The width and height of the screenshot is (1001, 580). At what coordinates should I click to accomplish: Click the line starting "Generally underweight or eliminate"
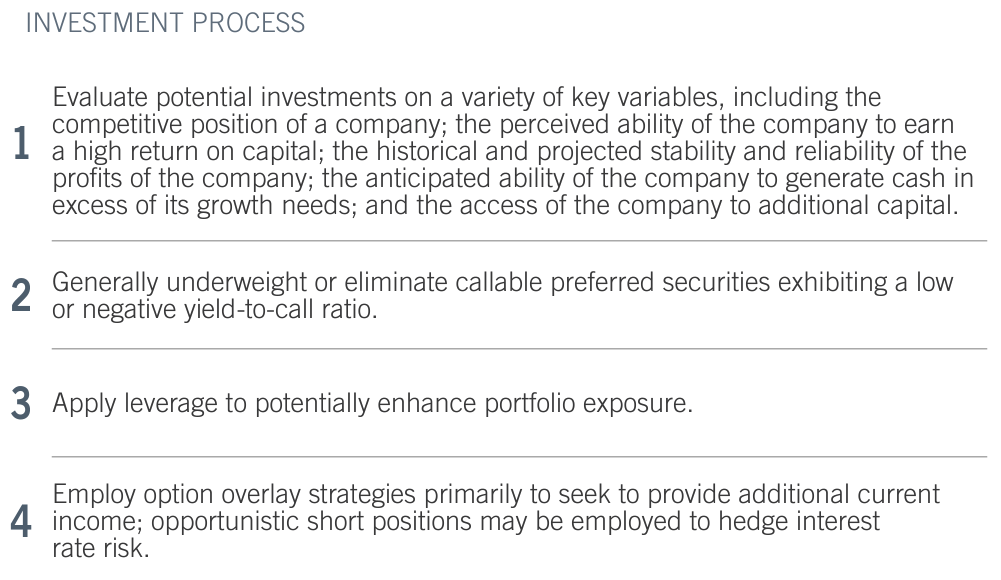502,283
